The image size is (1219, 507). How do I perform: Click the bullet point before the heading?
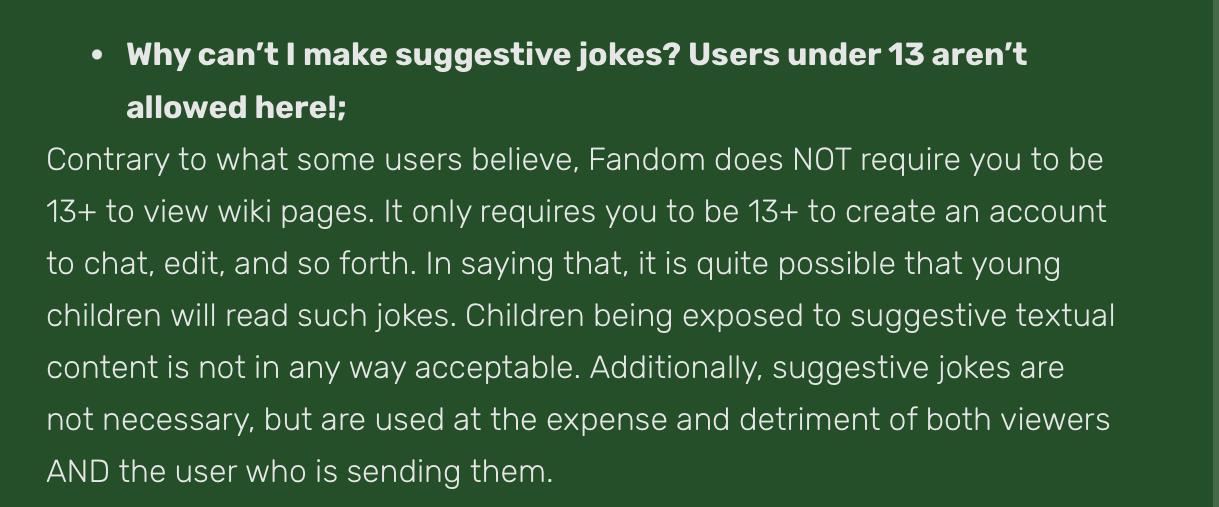click(x=97, y=56)
